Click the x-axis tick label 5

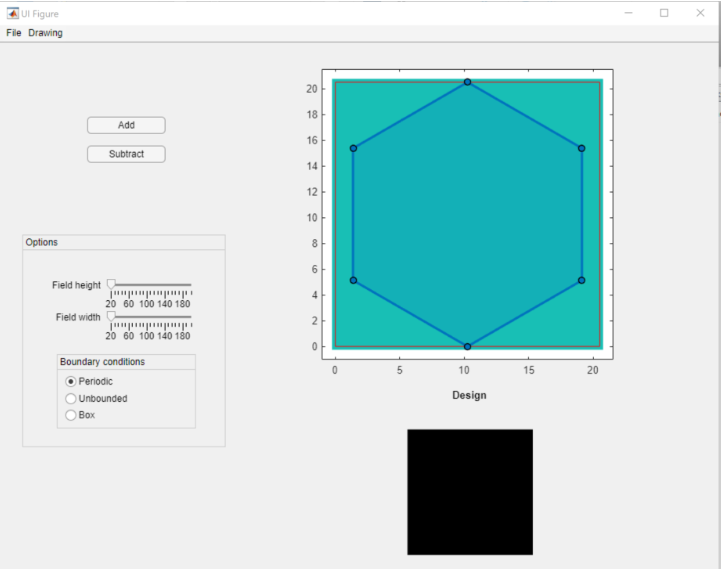[400, 370]
